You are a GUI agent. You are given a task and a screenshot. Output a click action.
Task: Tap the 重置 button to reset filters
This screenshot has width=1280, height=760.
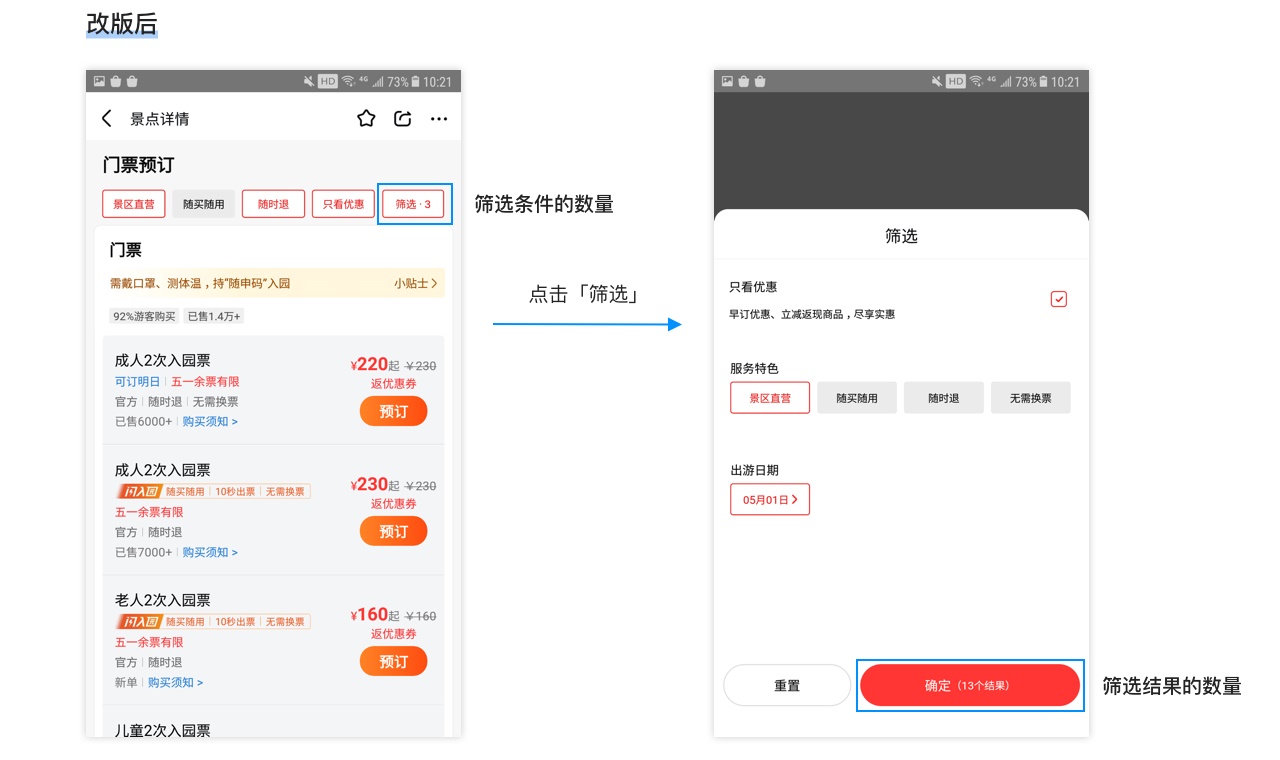click(787, 684)
